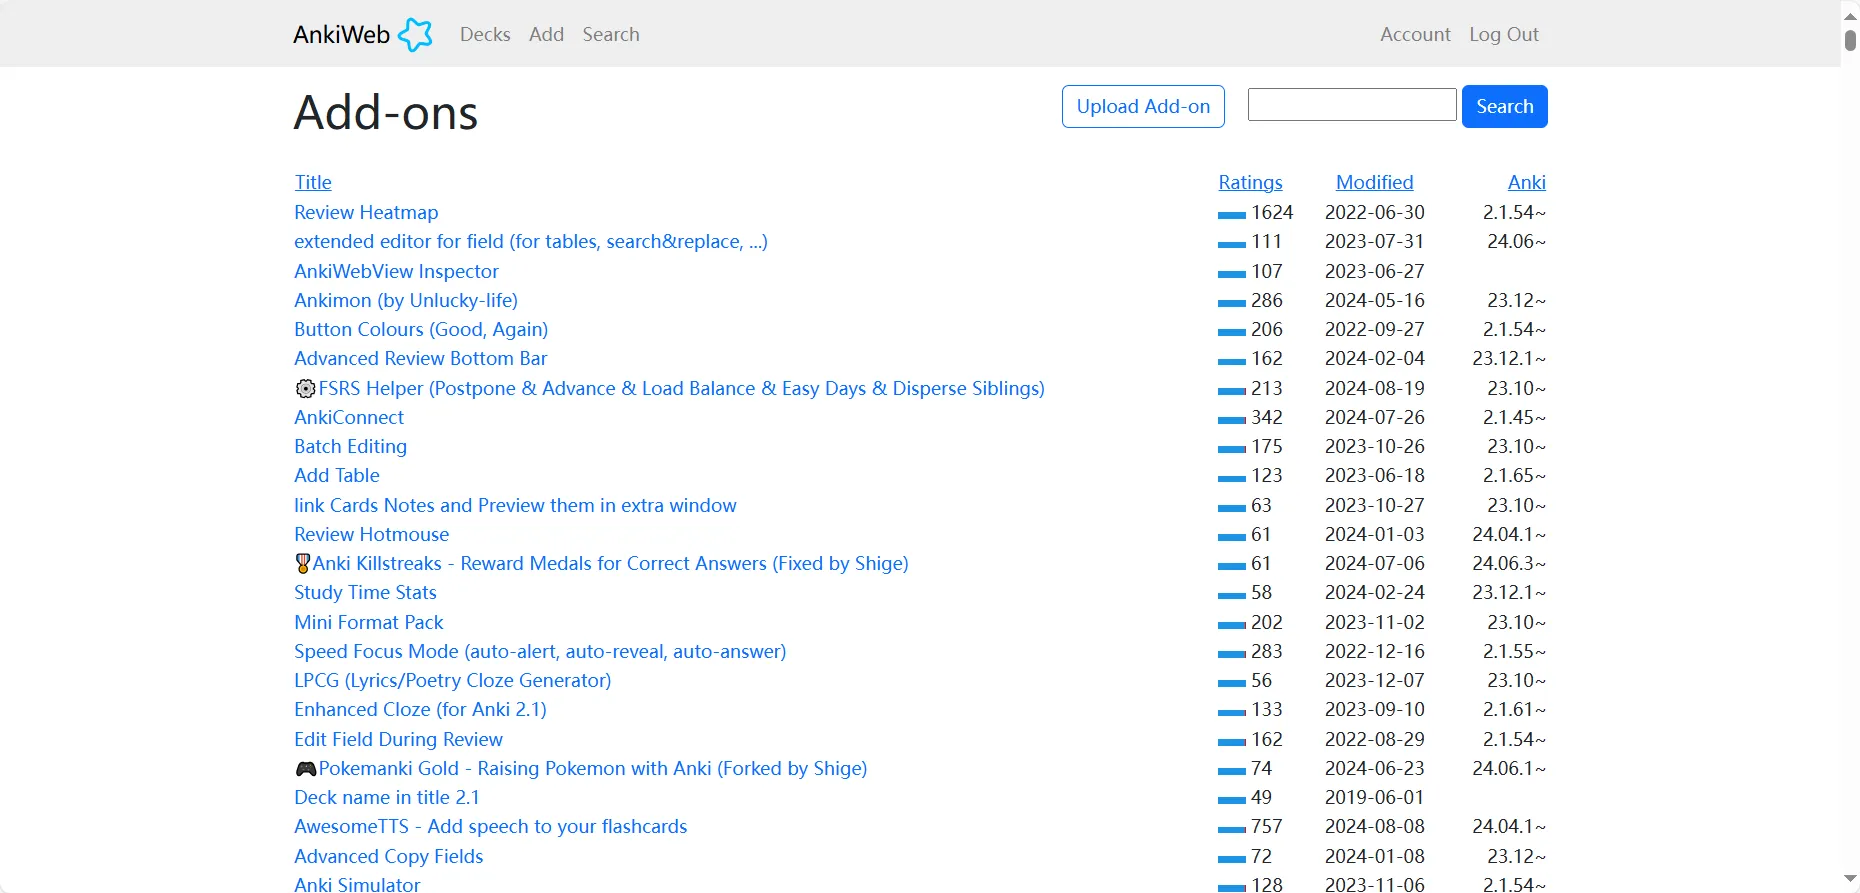Open the Study Time Stats add-on
This screenshot has width=1860, height=893.
click(x=365, y=592)
